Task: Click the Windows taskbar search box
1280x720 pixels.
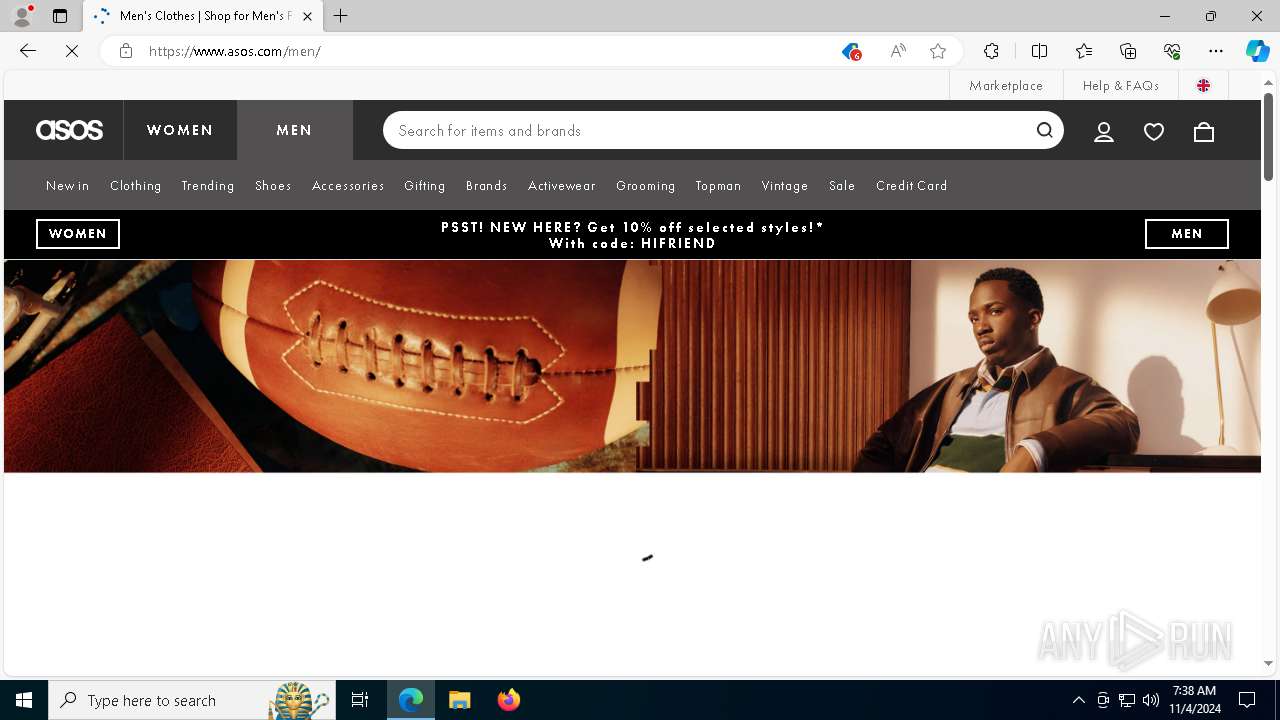Action: 192,700
